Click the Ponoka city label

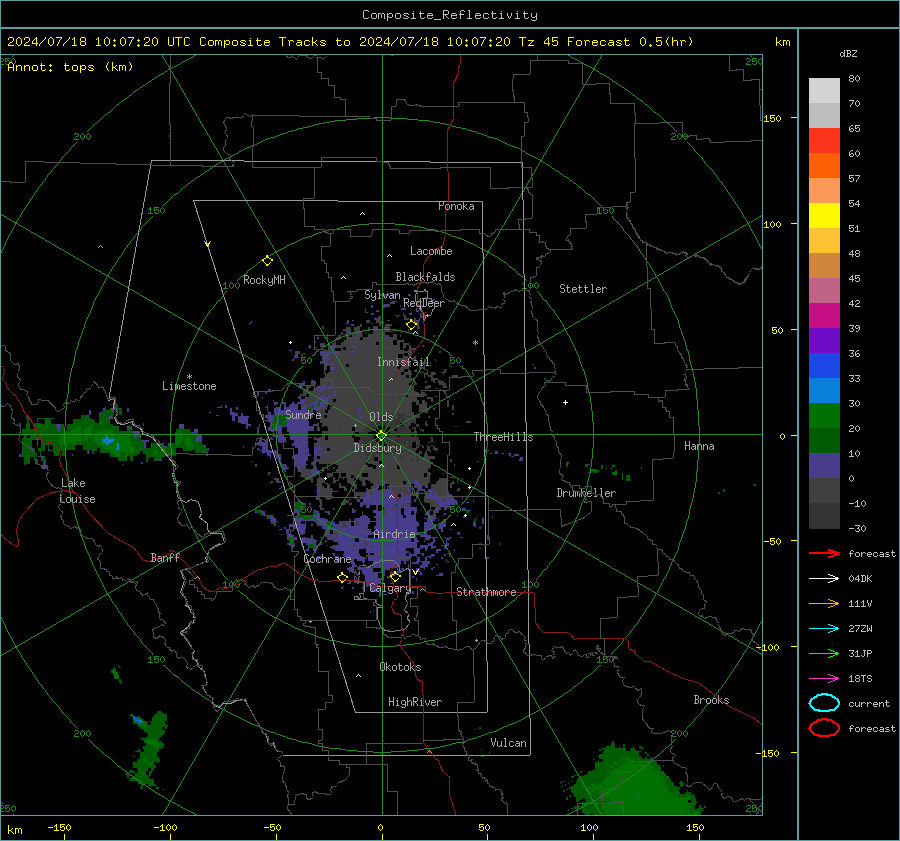[x=456, y=206]
